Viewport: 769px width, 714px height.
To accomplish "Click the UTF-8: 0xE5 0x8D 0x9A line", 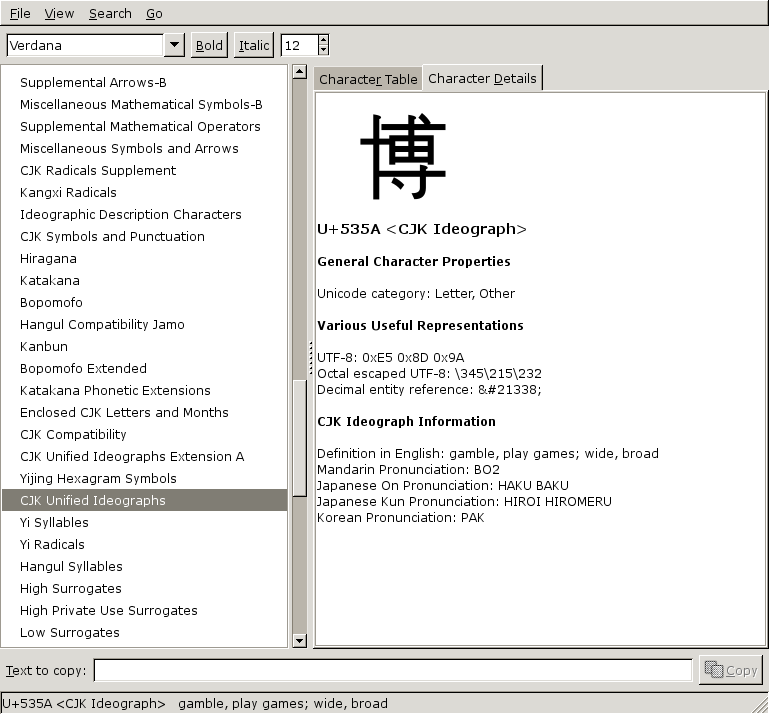I will (x=390, y=357).
